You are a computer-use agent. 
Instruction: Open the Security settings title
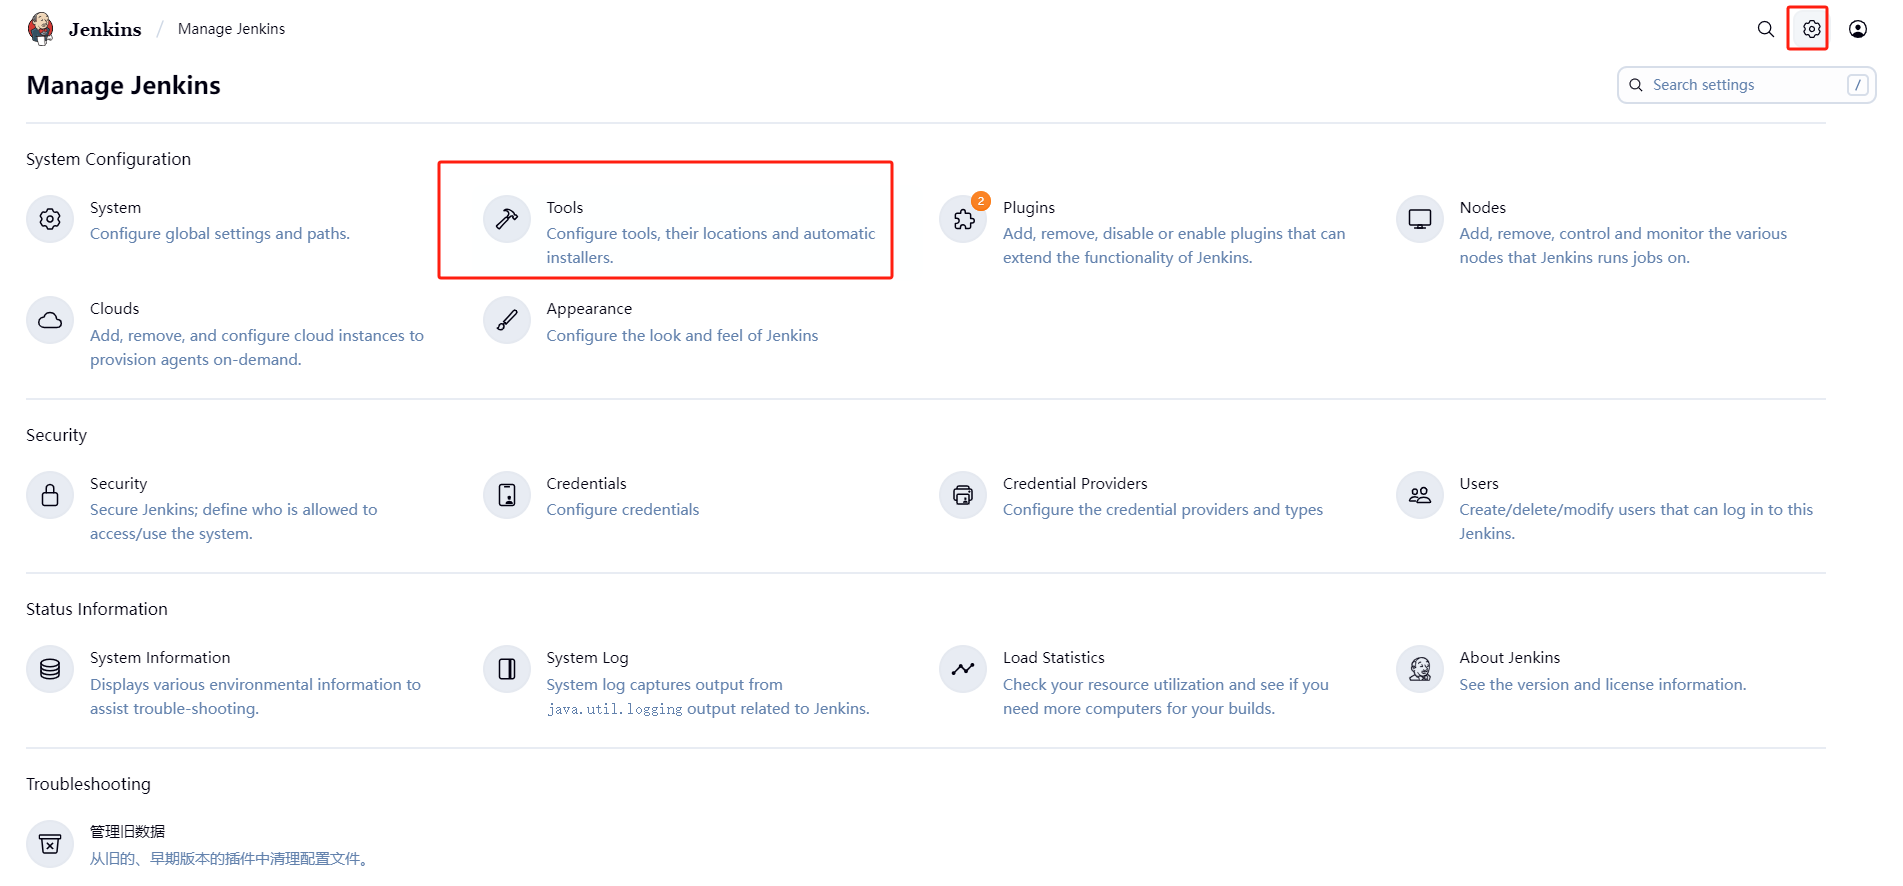(x=118, y=483)
